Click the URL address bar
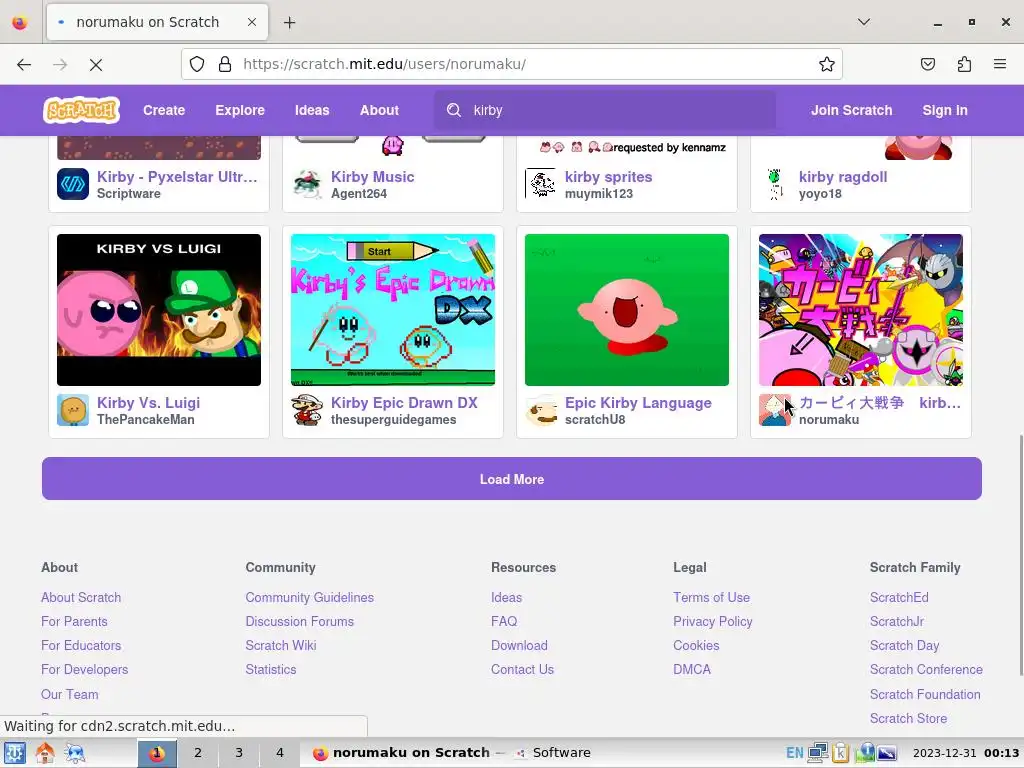Image resolution: width=1024 pixels, height=768 pixels. pos(512,64)
